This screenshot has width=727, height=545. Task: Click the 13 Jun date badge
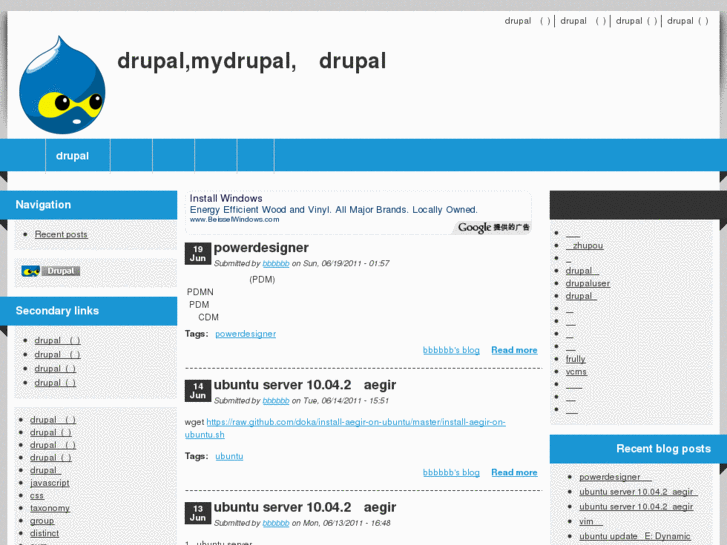pos(198,513)
